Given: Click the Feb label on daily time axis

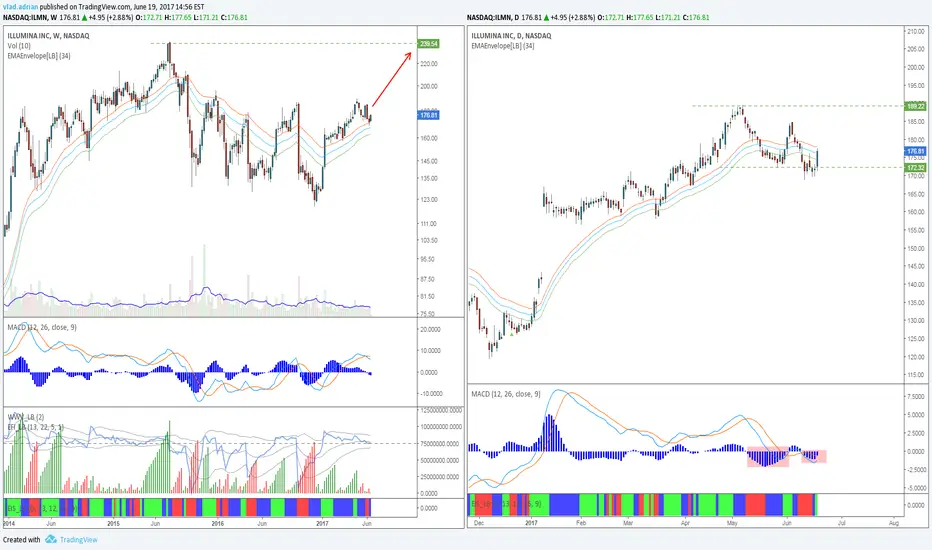Looking at the screenshot, I should pyautogui.click(x=581, y=523).
